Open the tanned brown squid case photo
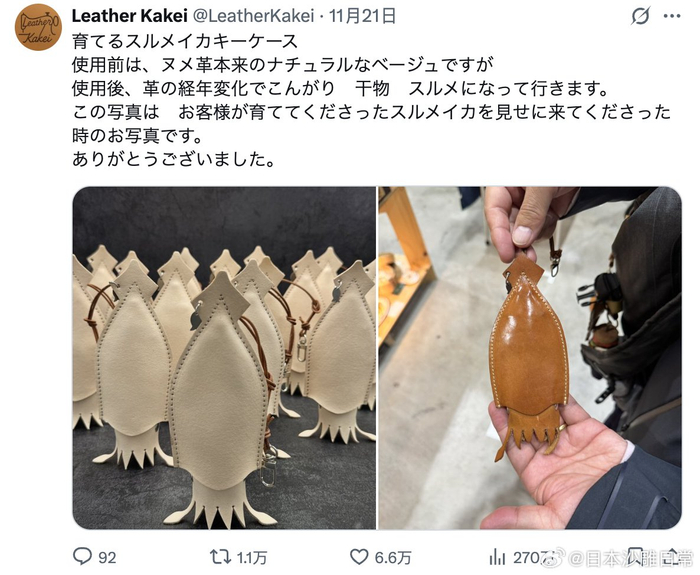 coord(530,358)
